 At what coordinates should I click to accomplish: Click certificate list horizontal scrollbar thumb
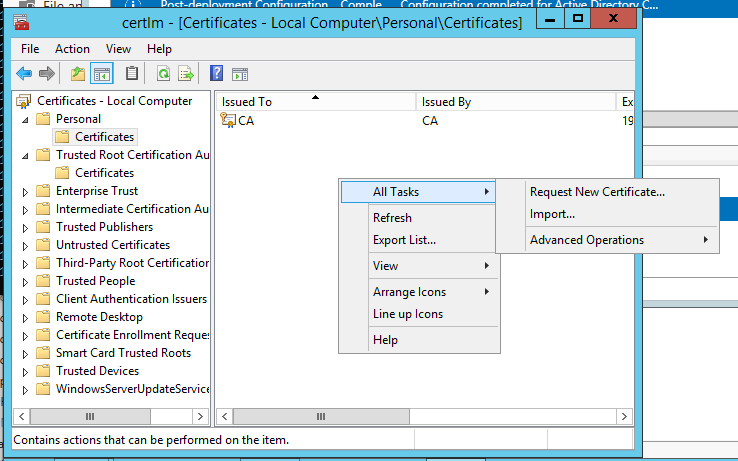tap(321, 416)
